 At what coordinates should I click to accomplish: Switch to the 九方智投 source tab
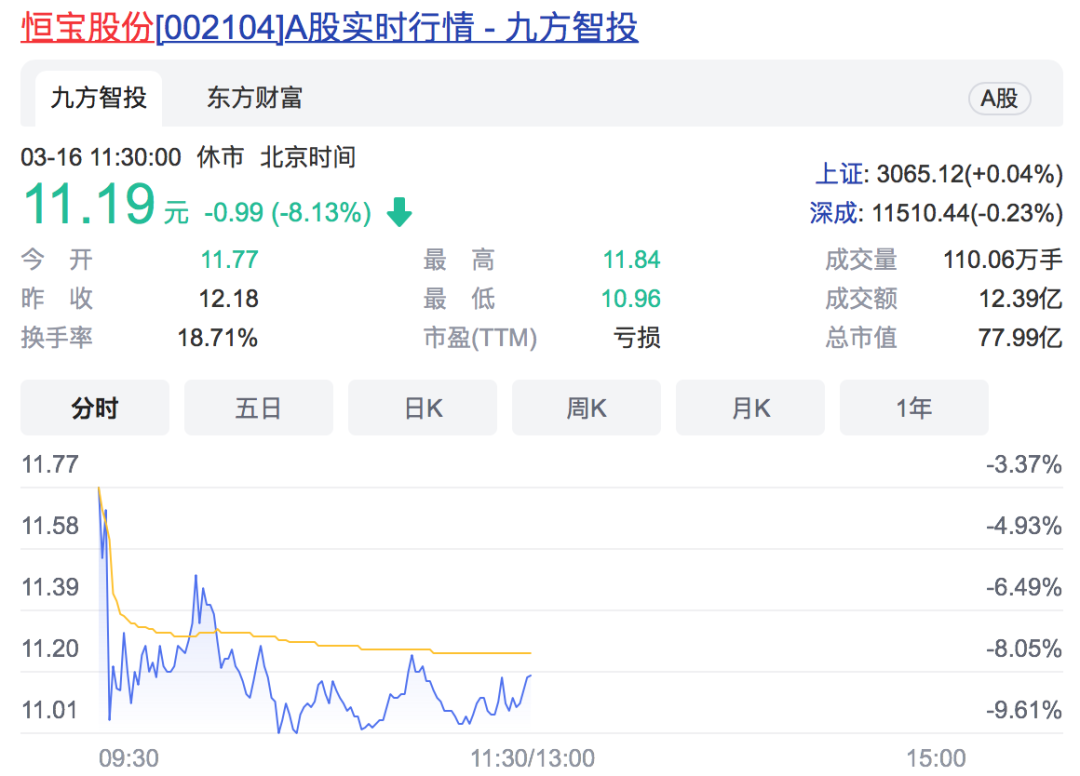point(98,98)
